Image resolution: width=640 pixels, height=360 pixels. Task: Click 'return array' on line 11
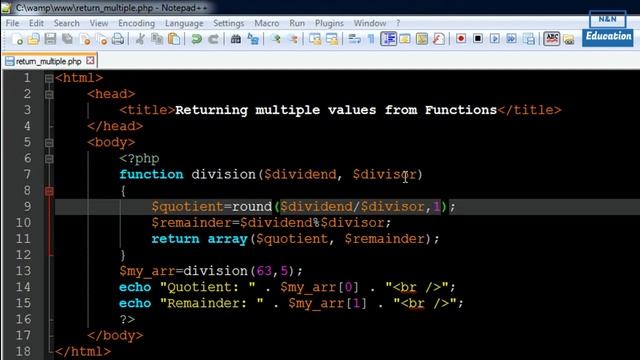[x=200, y=239]
